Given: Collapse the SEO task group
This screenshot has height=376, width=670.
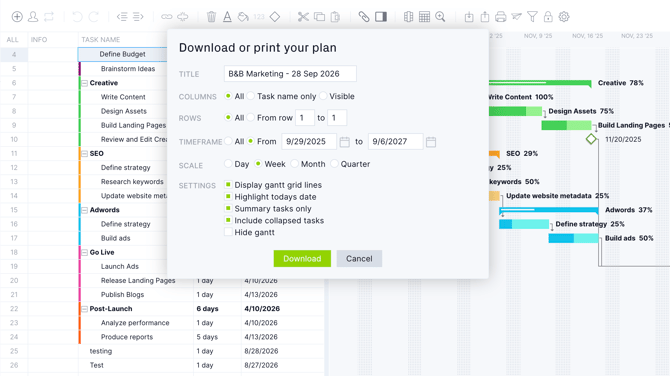Looking at the screenshot, I should 85,153.
